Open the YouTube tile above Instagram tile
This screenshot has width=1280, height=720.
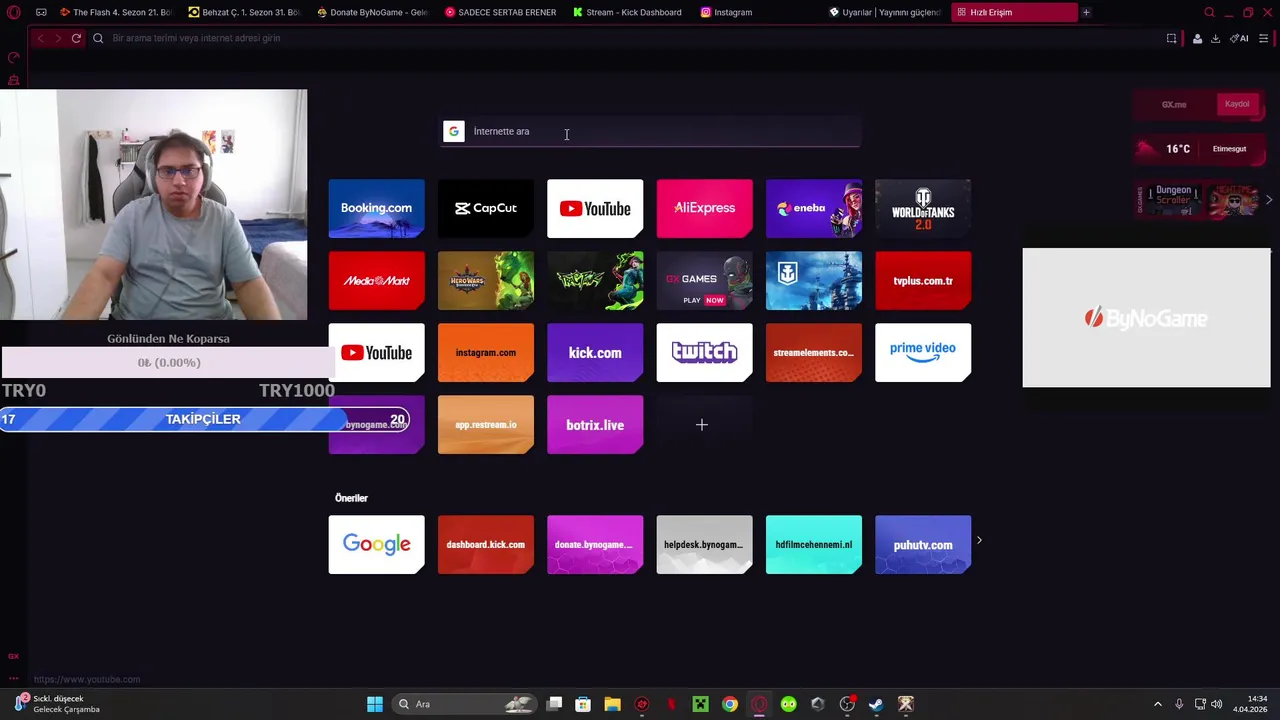point(376,352)
